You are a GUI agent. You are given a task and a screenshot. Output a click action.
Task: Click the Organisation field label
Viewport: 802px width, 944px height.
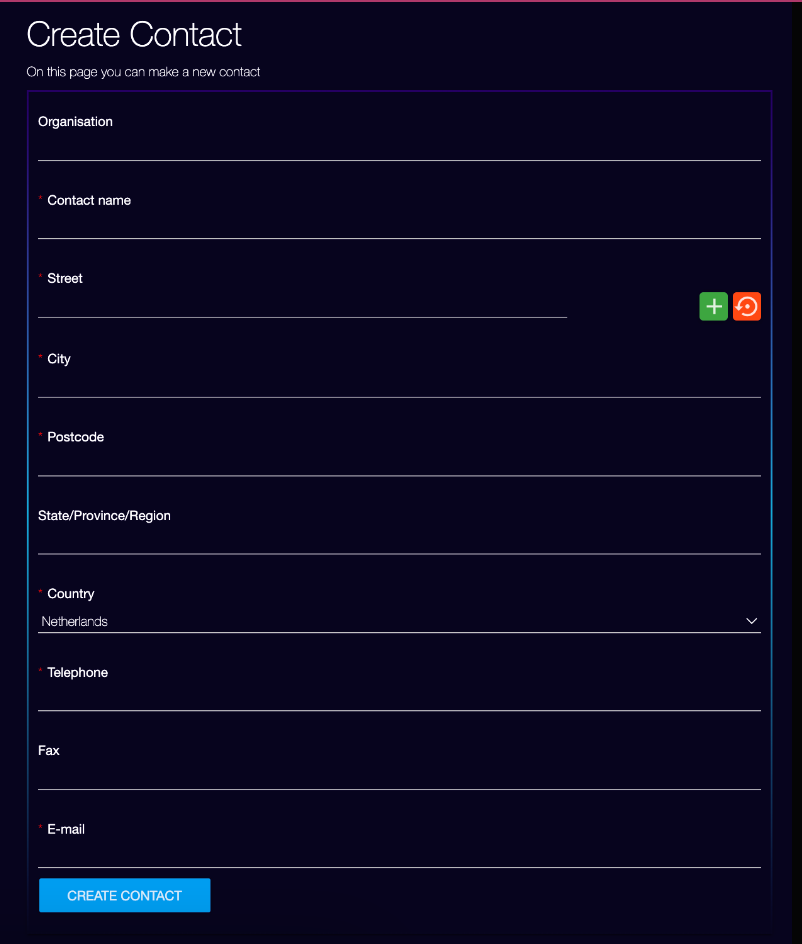click(75, 122)
